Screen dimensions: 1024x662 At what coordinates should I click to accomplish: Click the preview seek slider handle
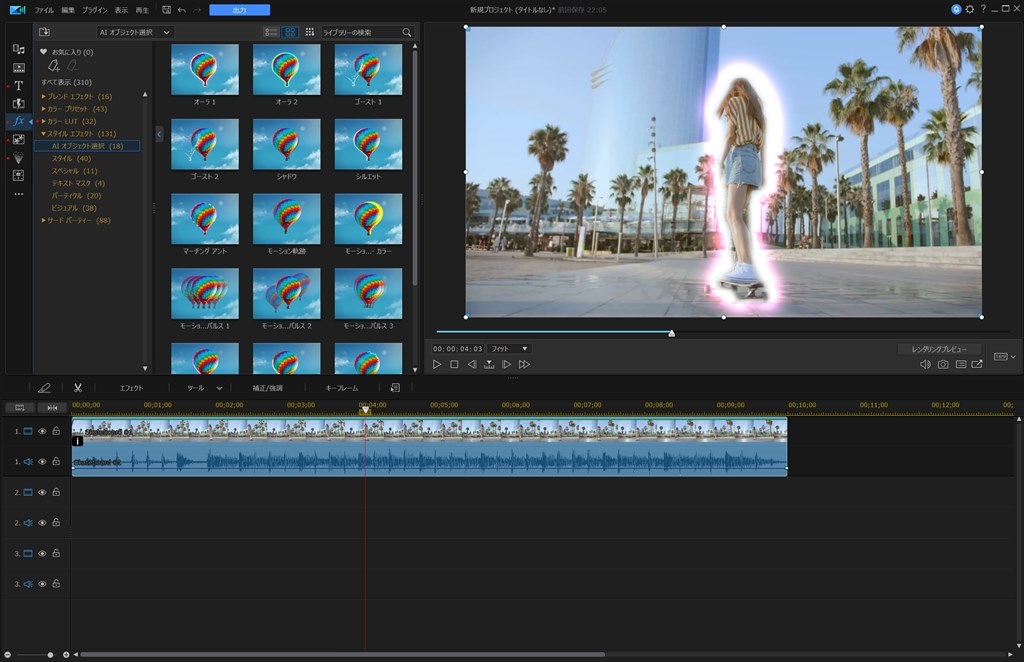point(672,332)
